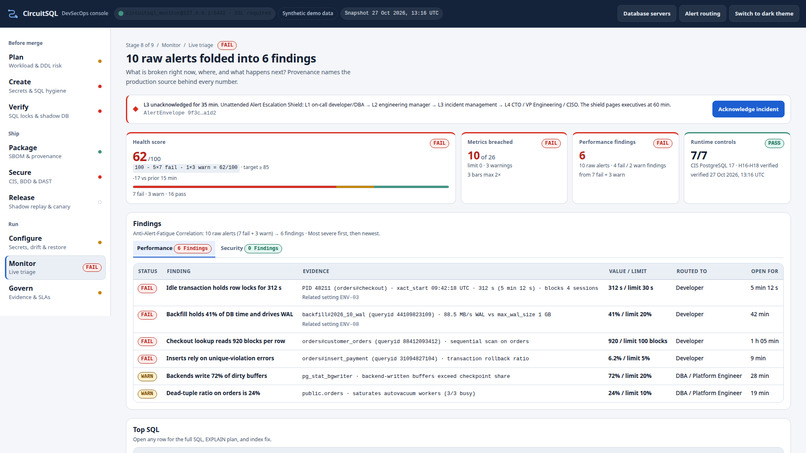Click WARN badge of Backends write 72% row
806x453 pixels.
coord(147,376)
